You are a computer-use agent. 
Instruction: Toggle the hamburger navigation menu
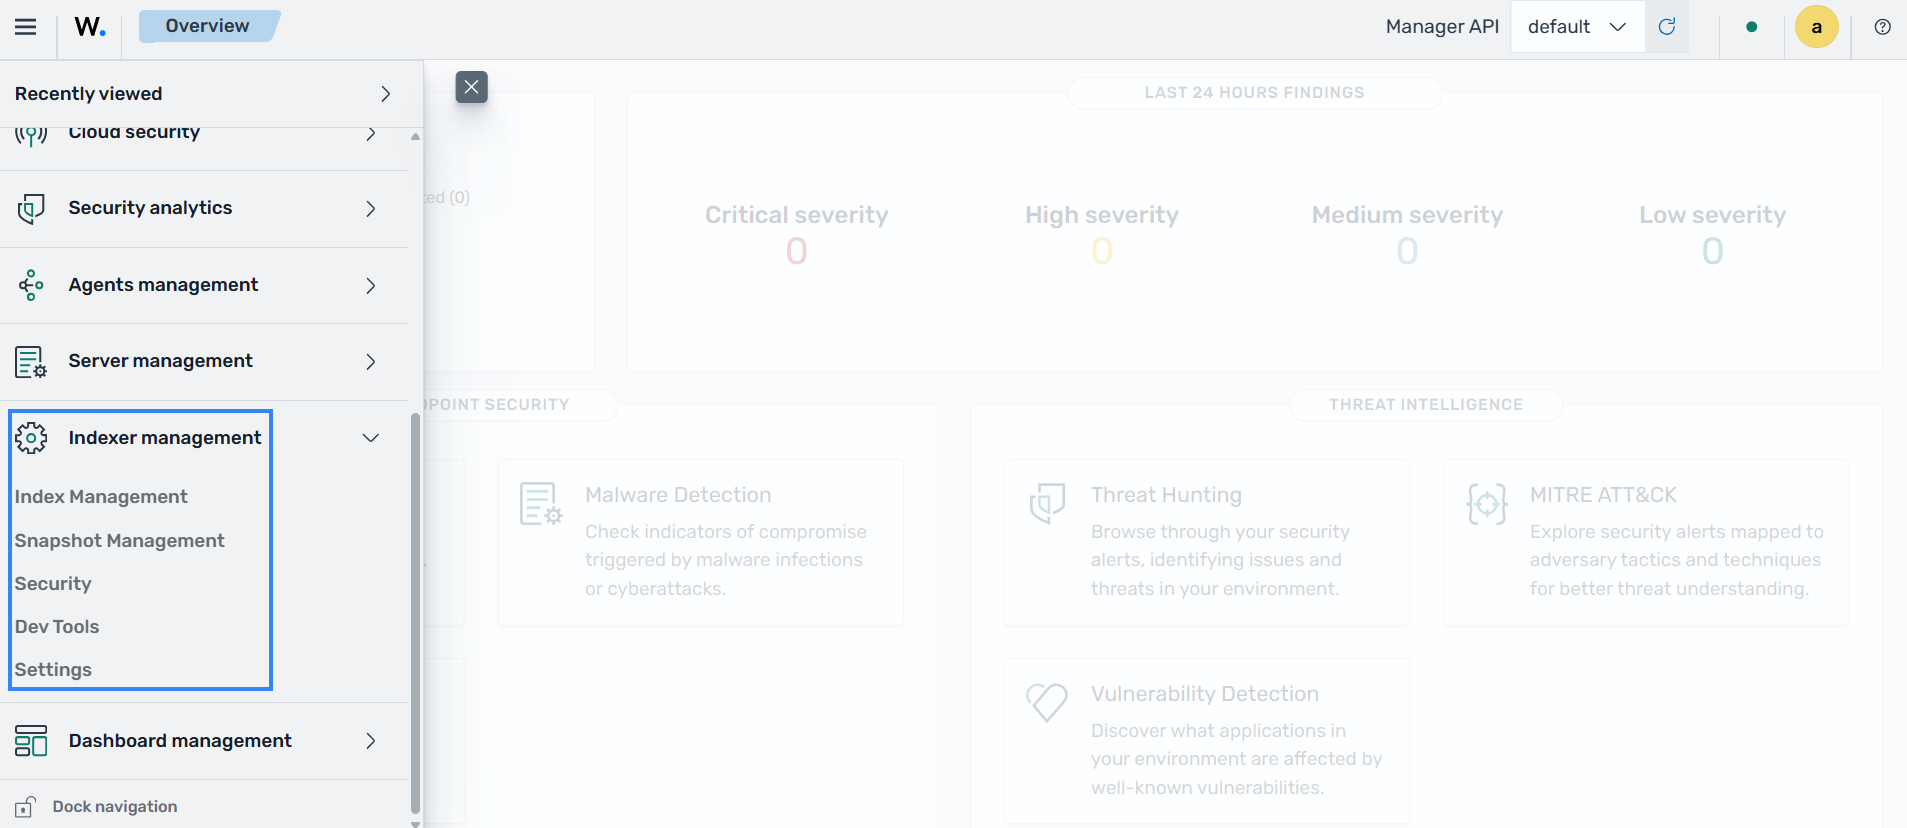point(26,27)
